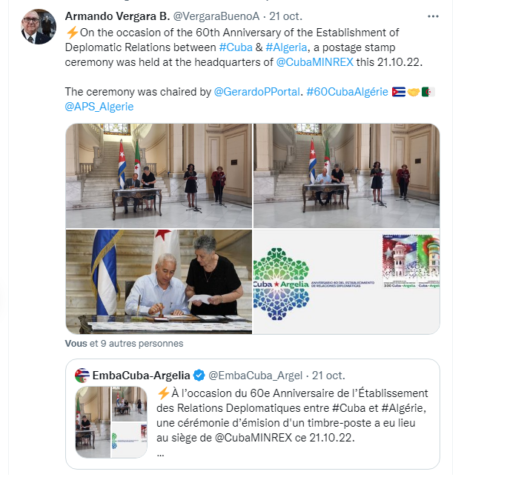Open the quoted tweet image collage thumbnail
The image size is (527, 480).
(x=111, y=422)
